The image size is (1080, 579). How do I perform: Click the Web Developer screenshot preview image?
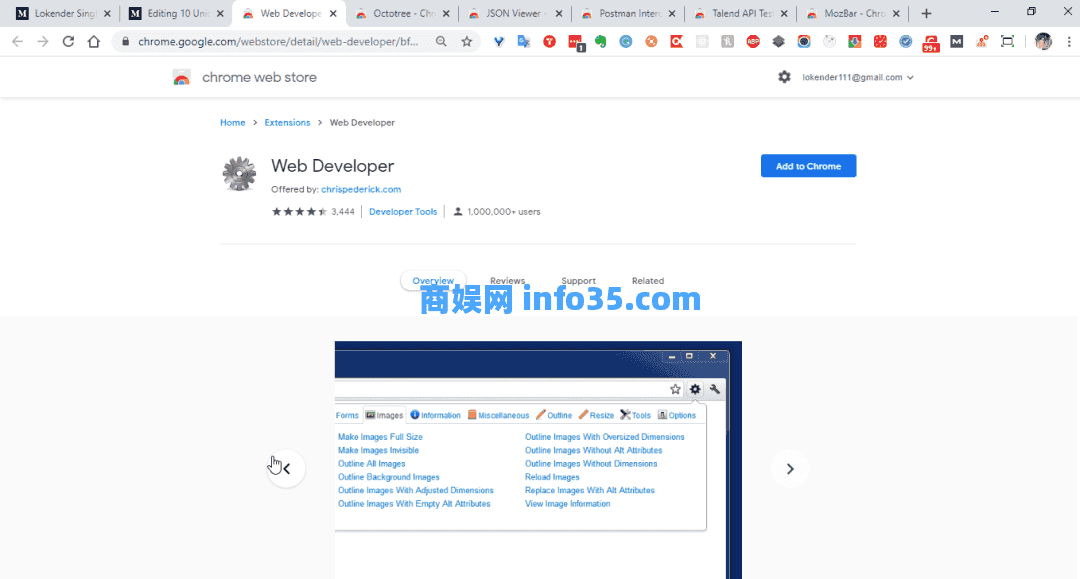click(538, 460)
